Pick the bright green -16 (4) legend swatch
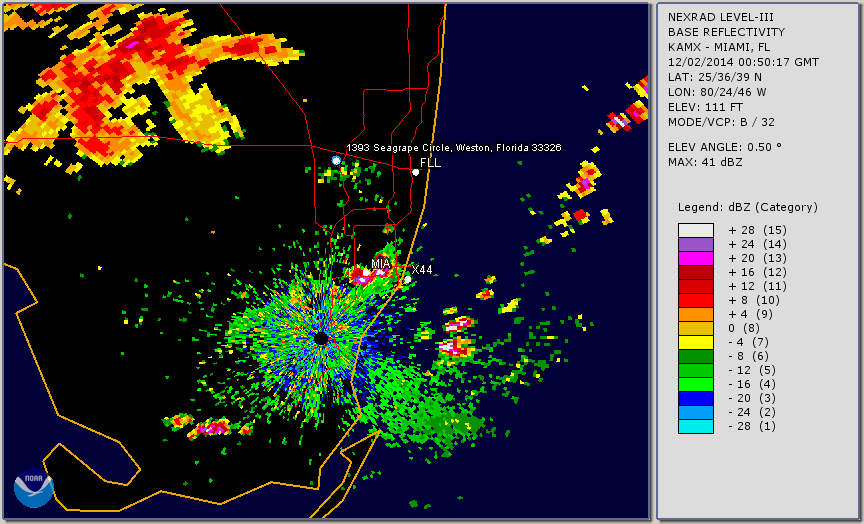 point(696,385)
